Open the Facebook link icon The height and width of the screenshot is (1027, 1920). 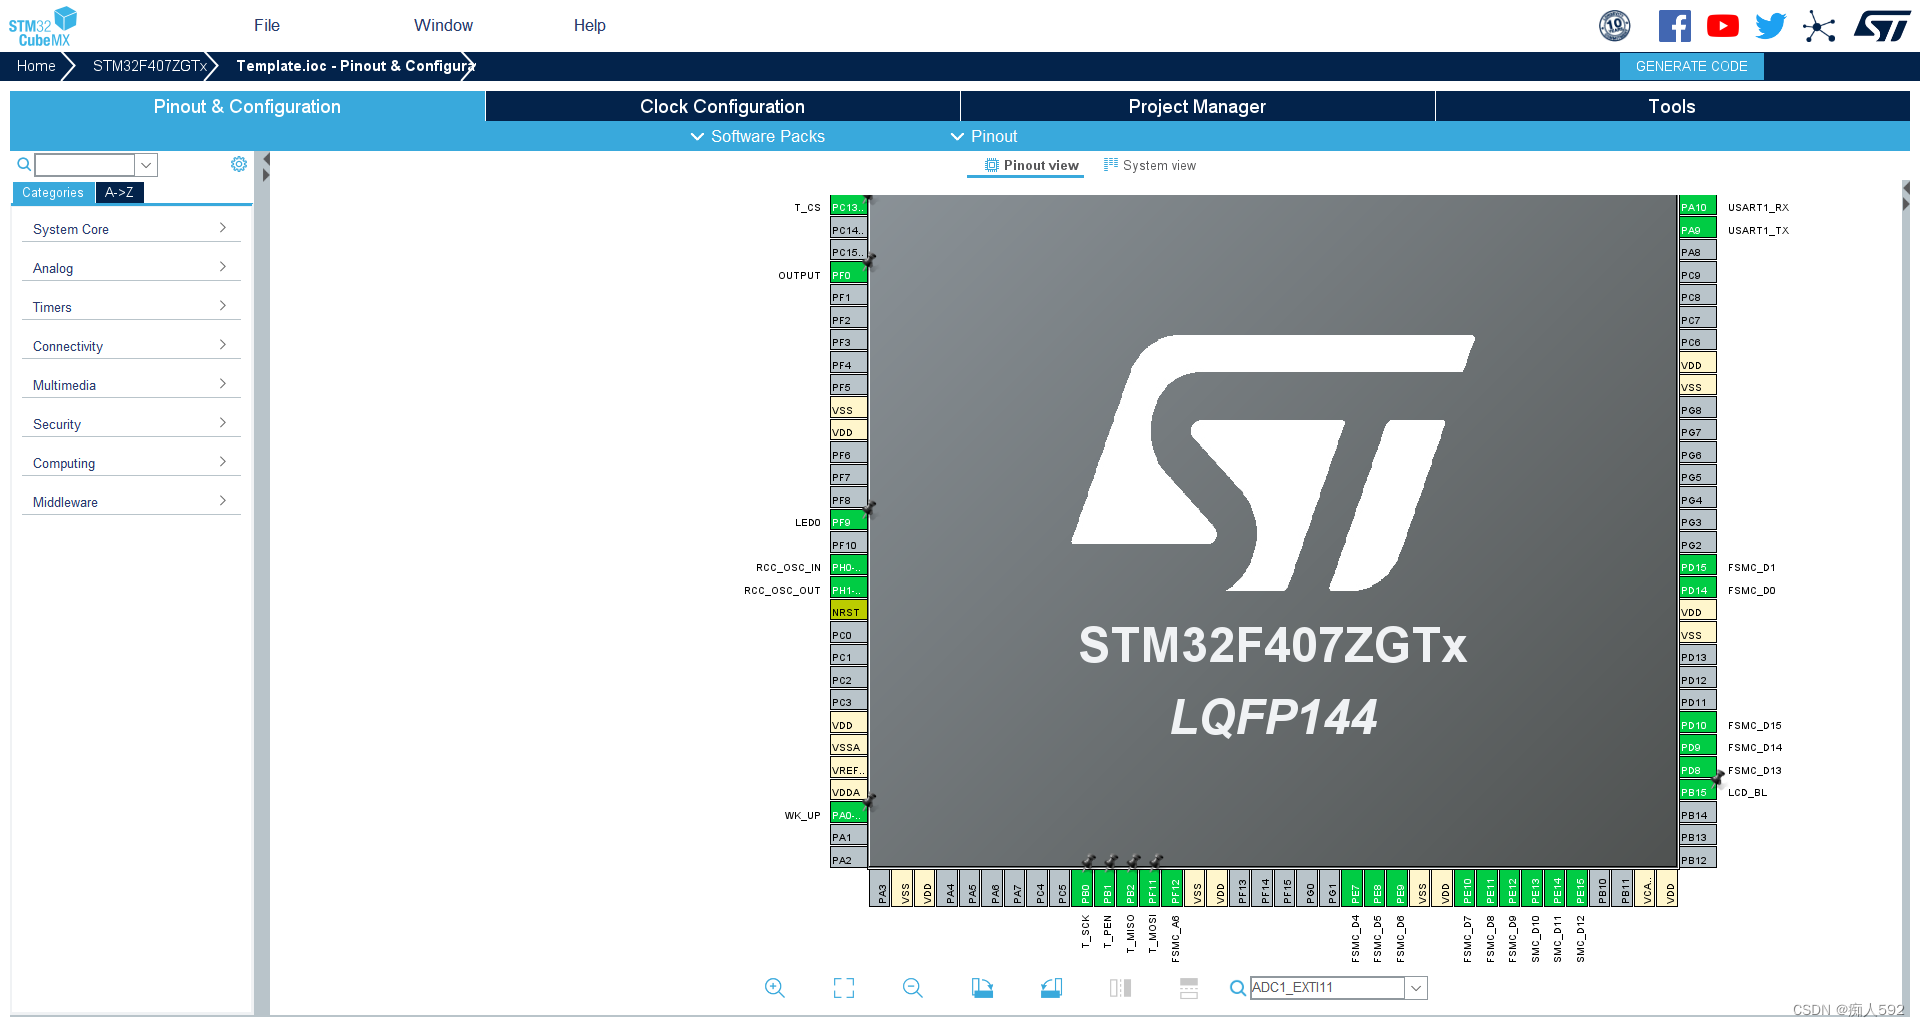(1675, 26)
